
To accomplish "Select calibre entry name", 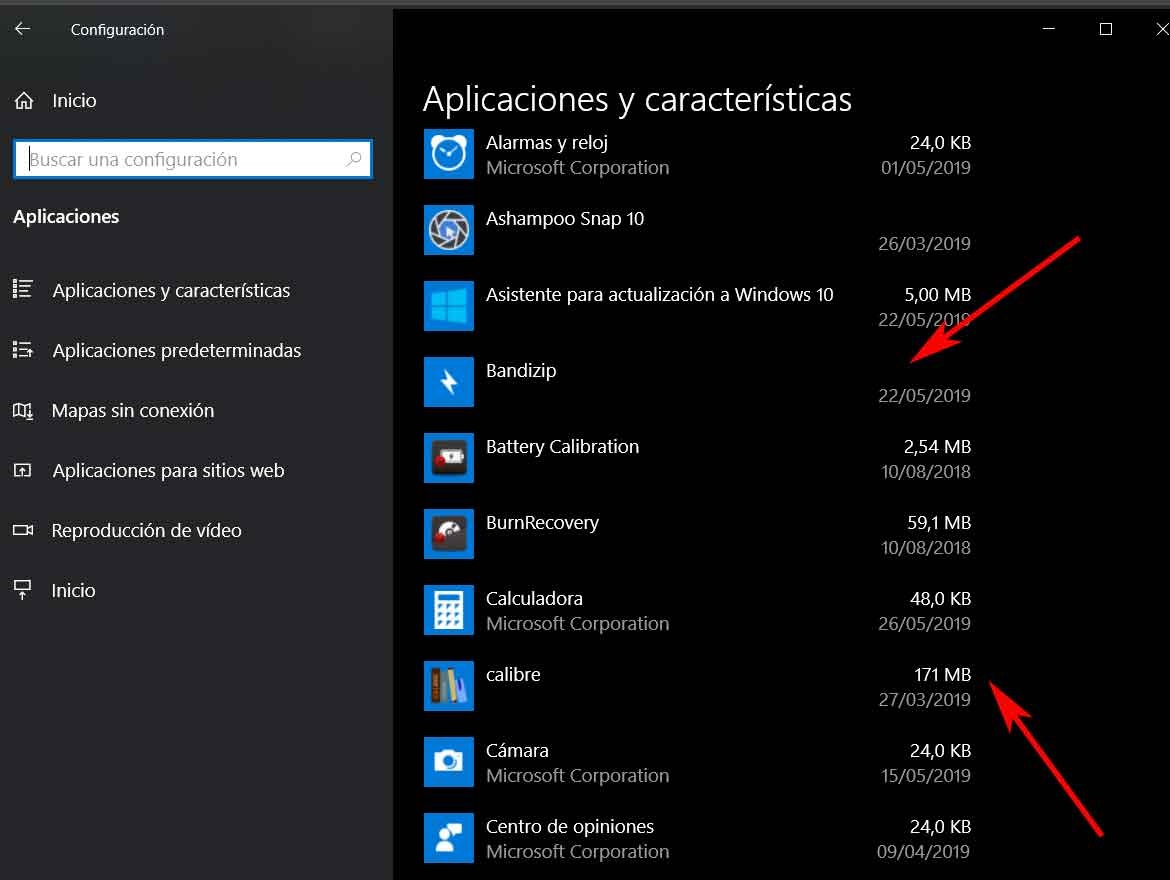I will 513,675.
